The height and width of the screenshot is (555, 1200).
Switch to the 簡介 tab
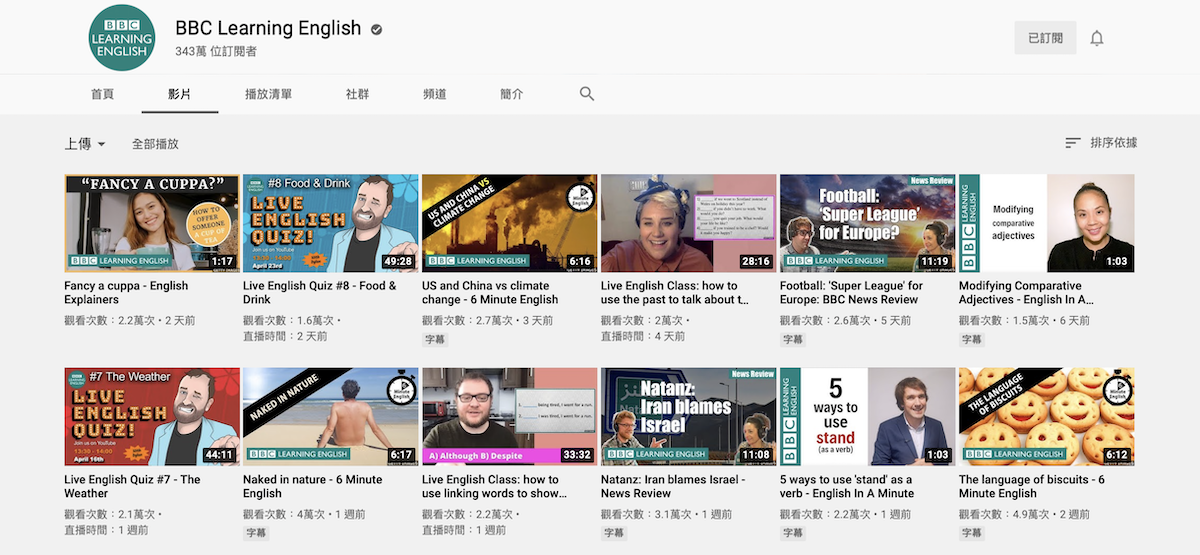click(x=511, y=94)
